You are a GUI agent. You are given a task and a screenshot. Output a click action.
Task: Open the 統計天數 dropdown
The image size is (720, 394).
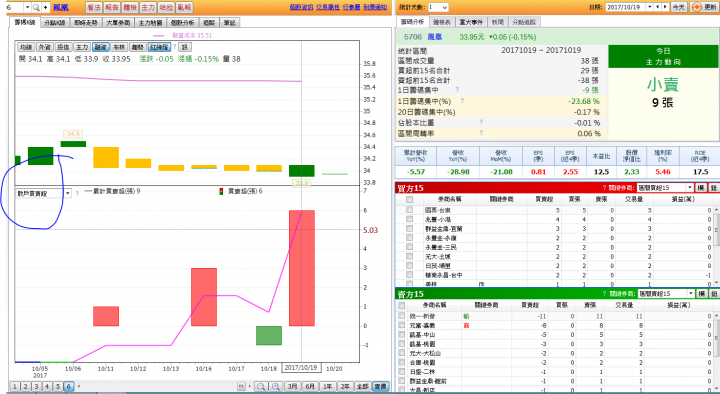pyautogui.click(x=438, y=7)
